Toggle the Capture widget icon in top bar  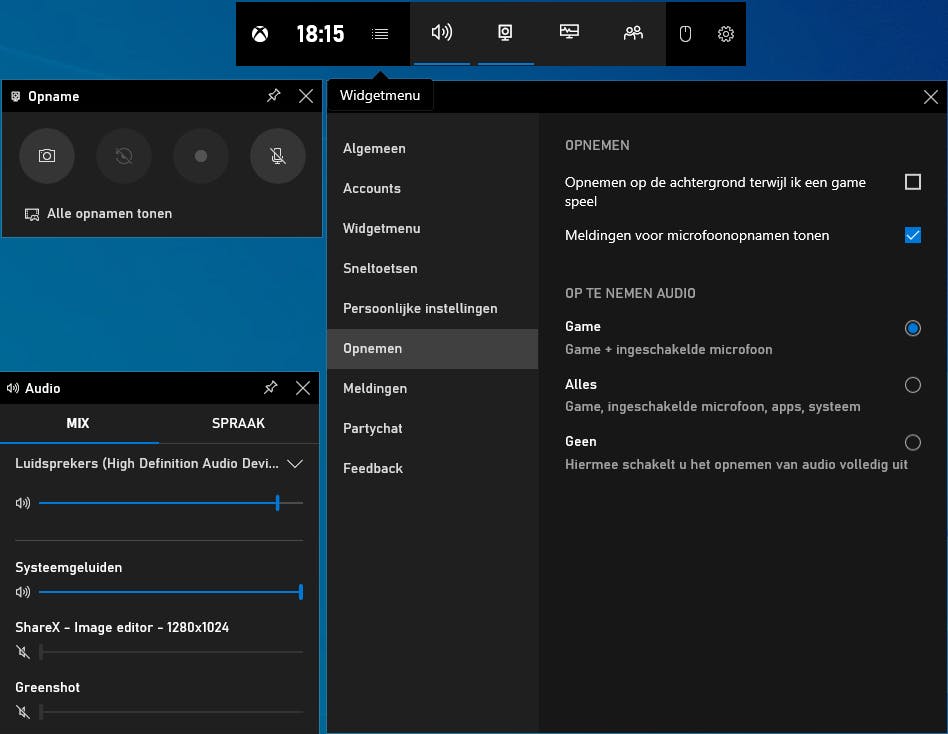click(506, 33)
